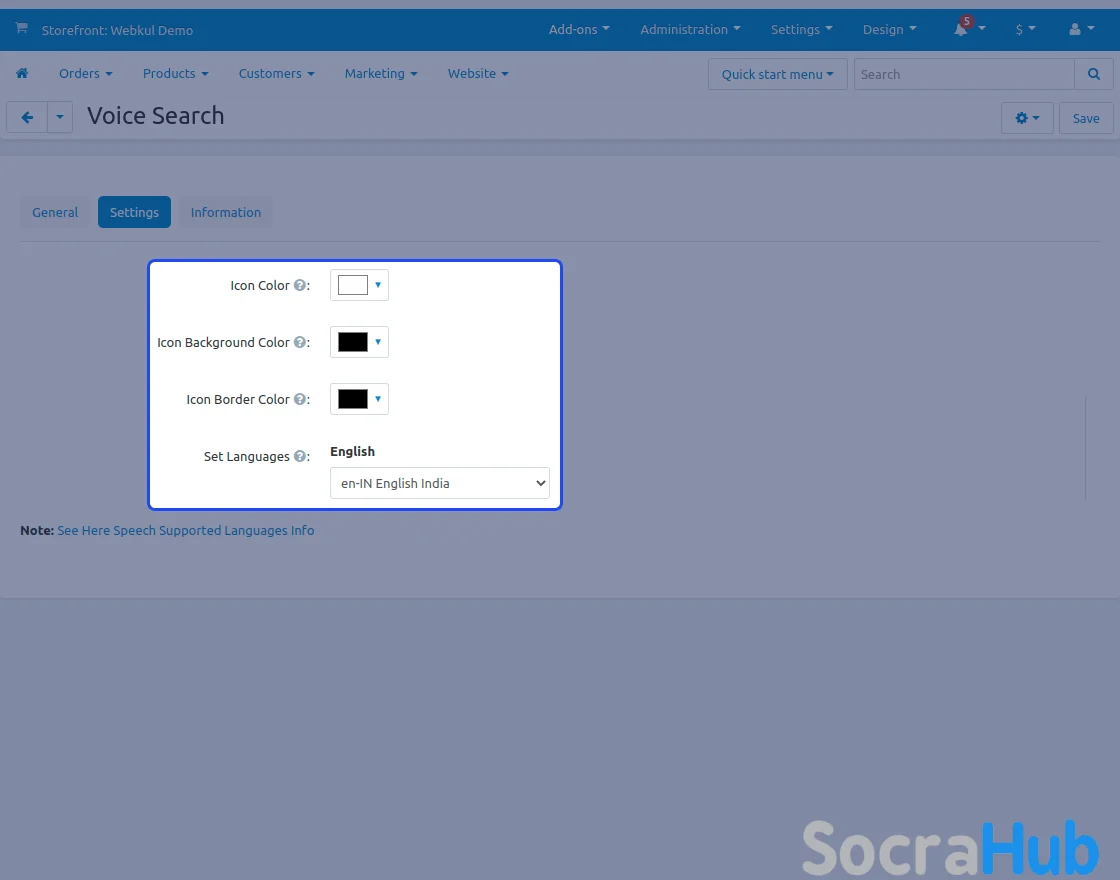
Task: Expand the dropdown beside back arrow
Action: click(60, 118)
